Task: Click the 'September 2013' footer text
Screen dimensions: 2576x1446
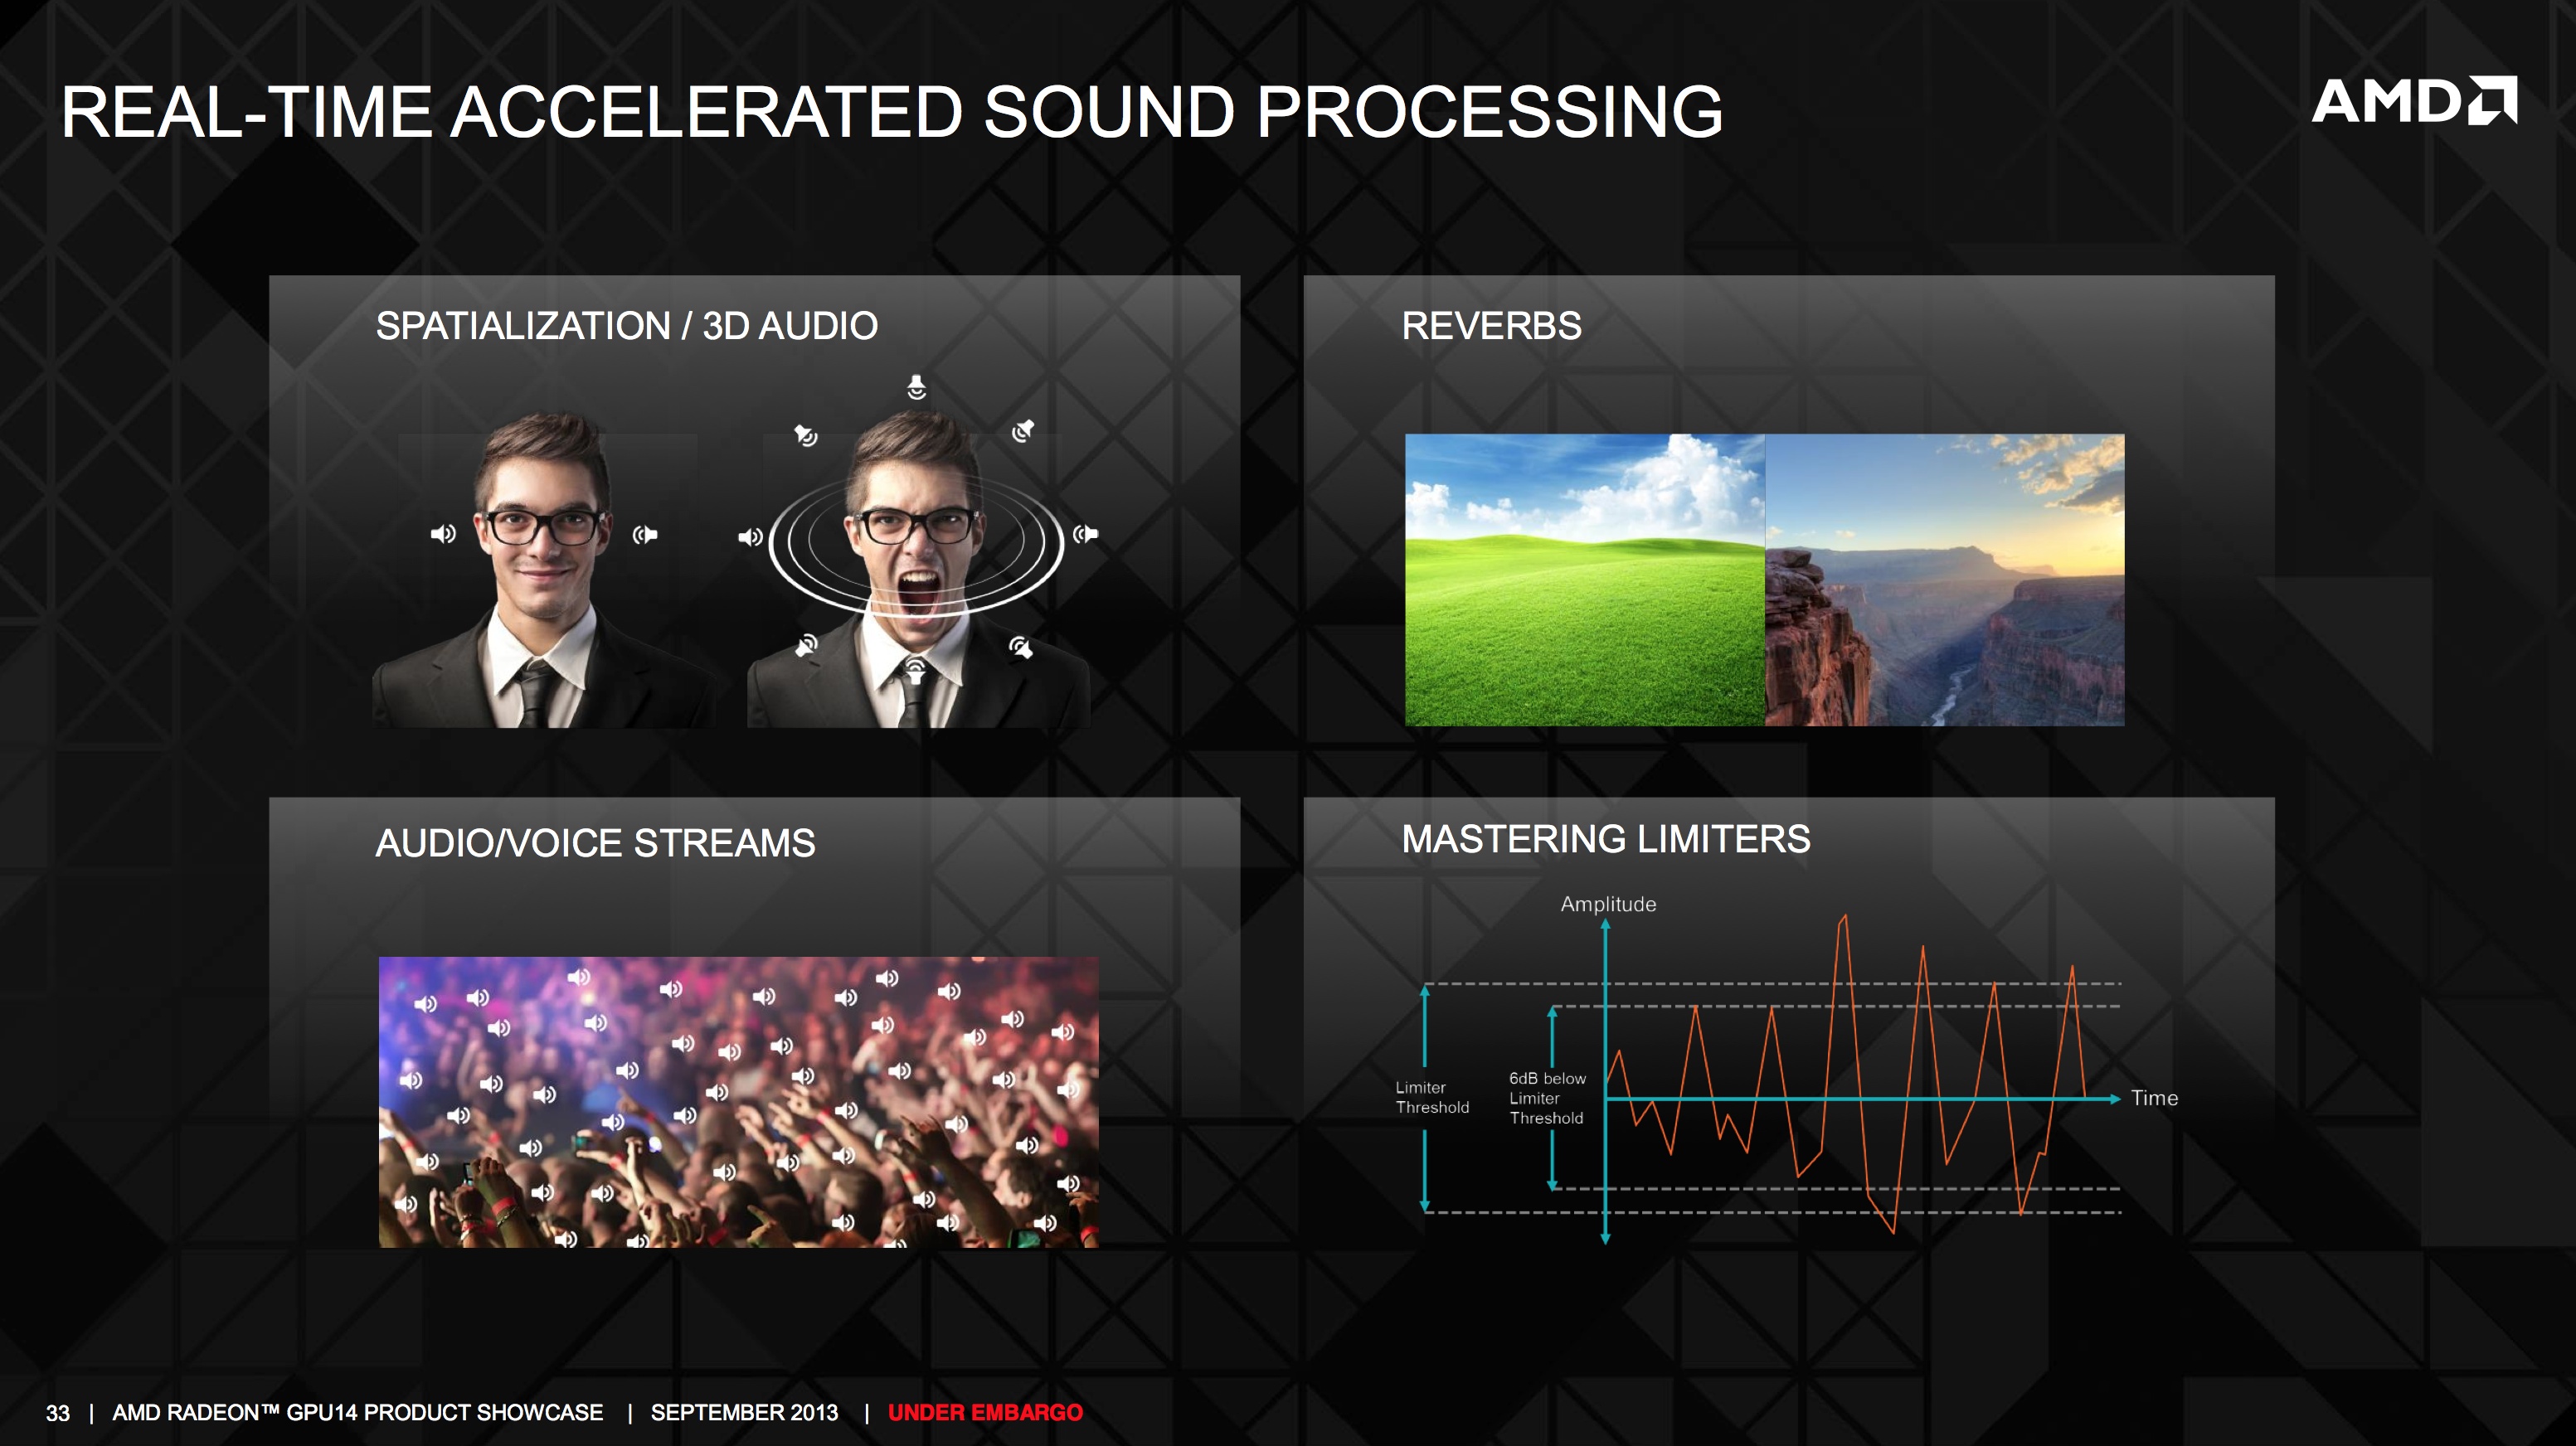Action: tap(744, 1412)
